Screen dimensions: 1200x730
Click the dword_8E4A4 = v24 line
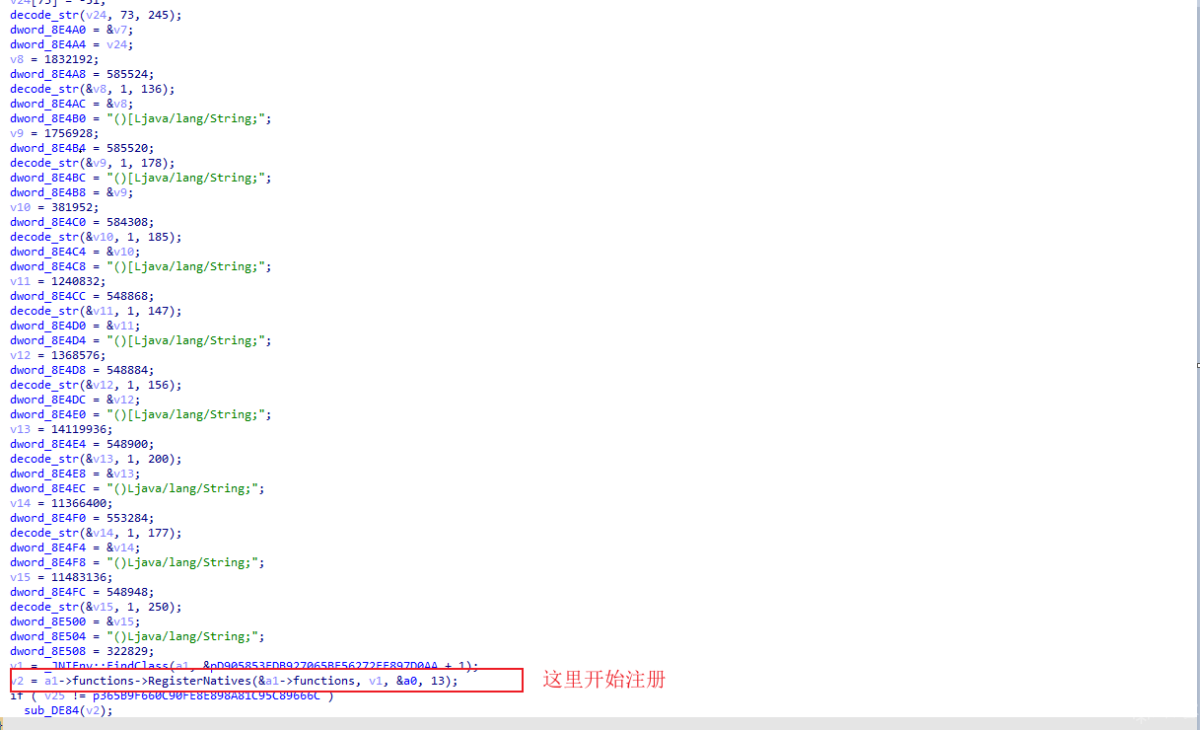tap(70, 44)
